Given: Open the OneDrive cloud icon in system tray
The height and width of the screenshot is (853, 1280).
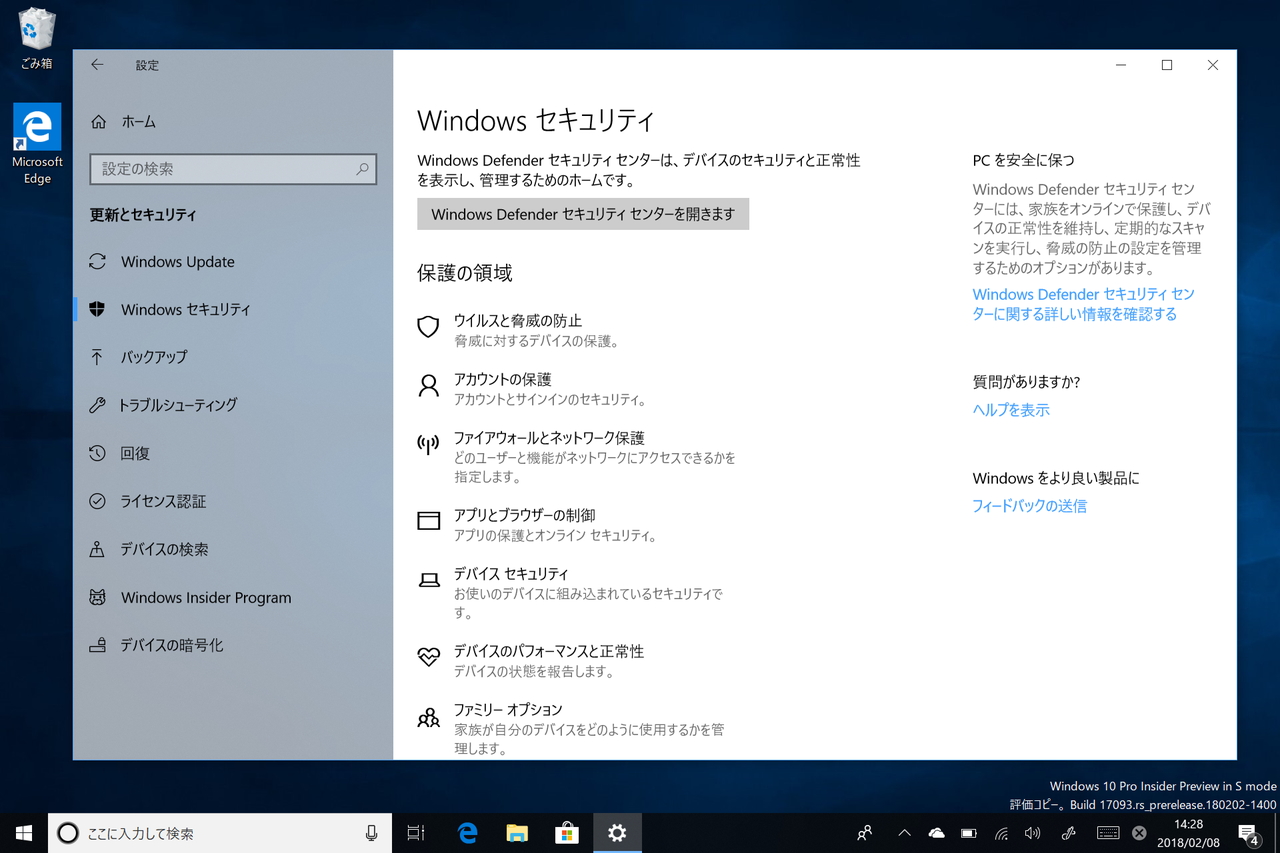Looking at the screenshot, I should pos(936,832).
